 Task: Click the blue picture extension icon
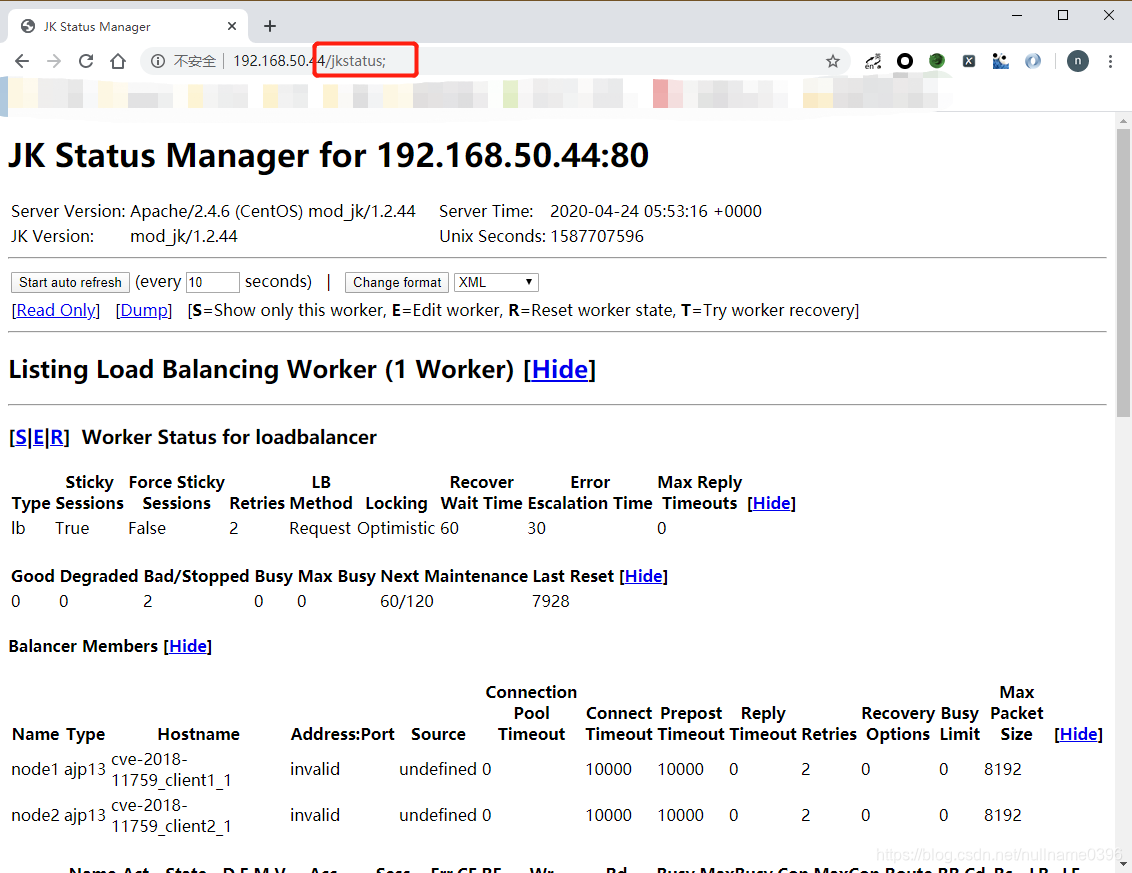(1001, 61)
